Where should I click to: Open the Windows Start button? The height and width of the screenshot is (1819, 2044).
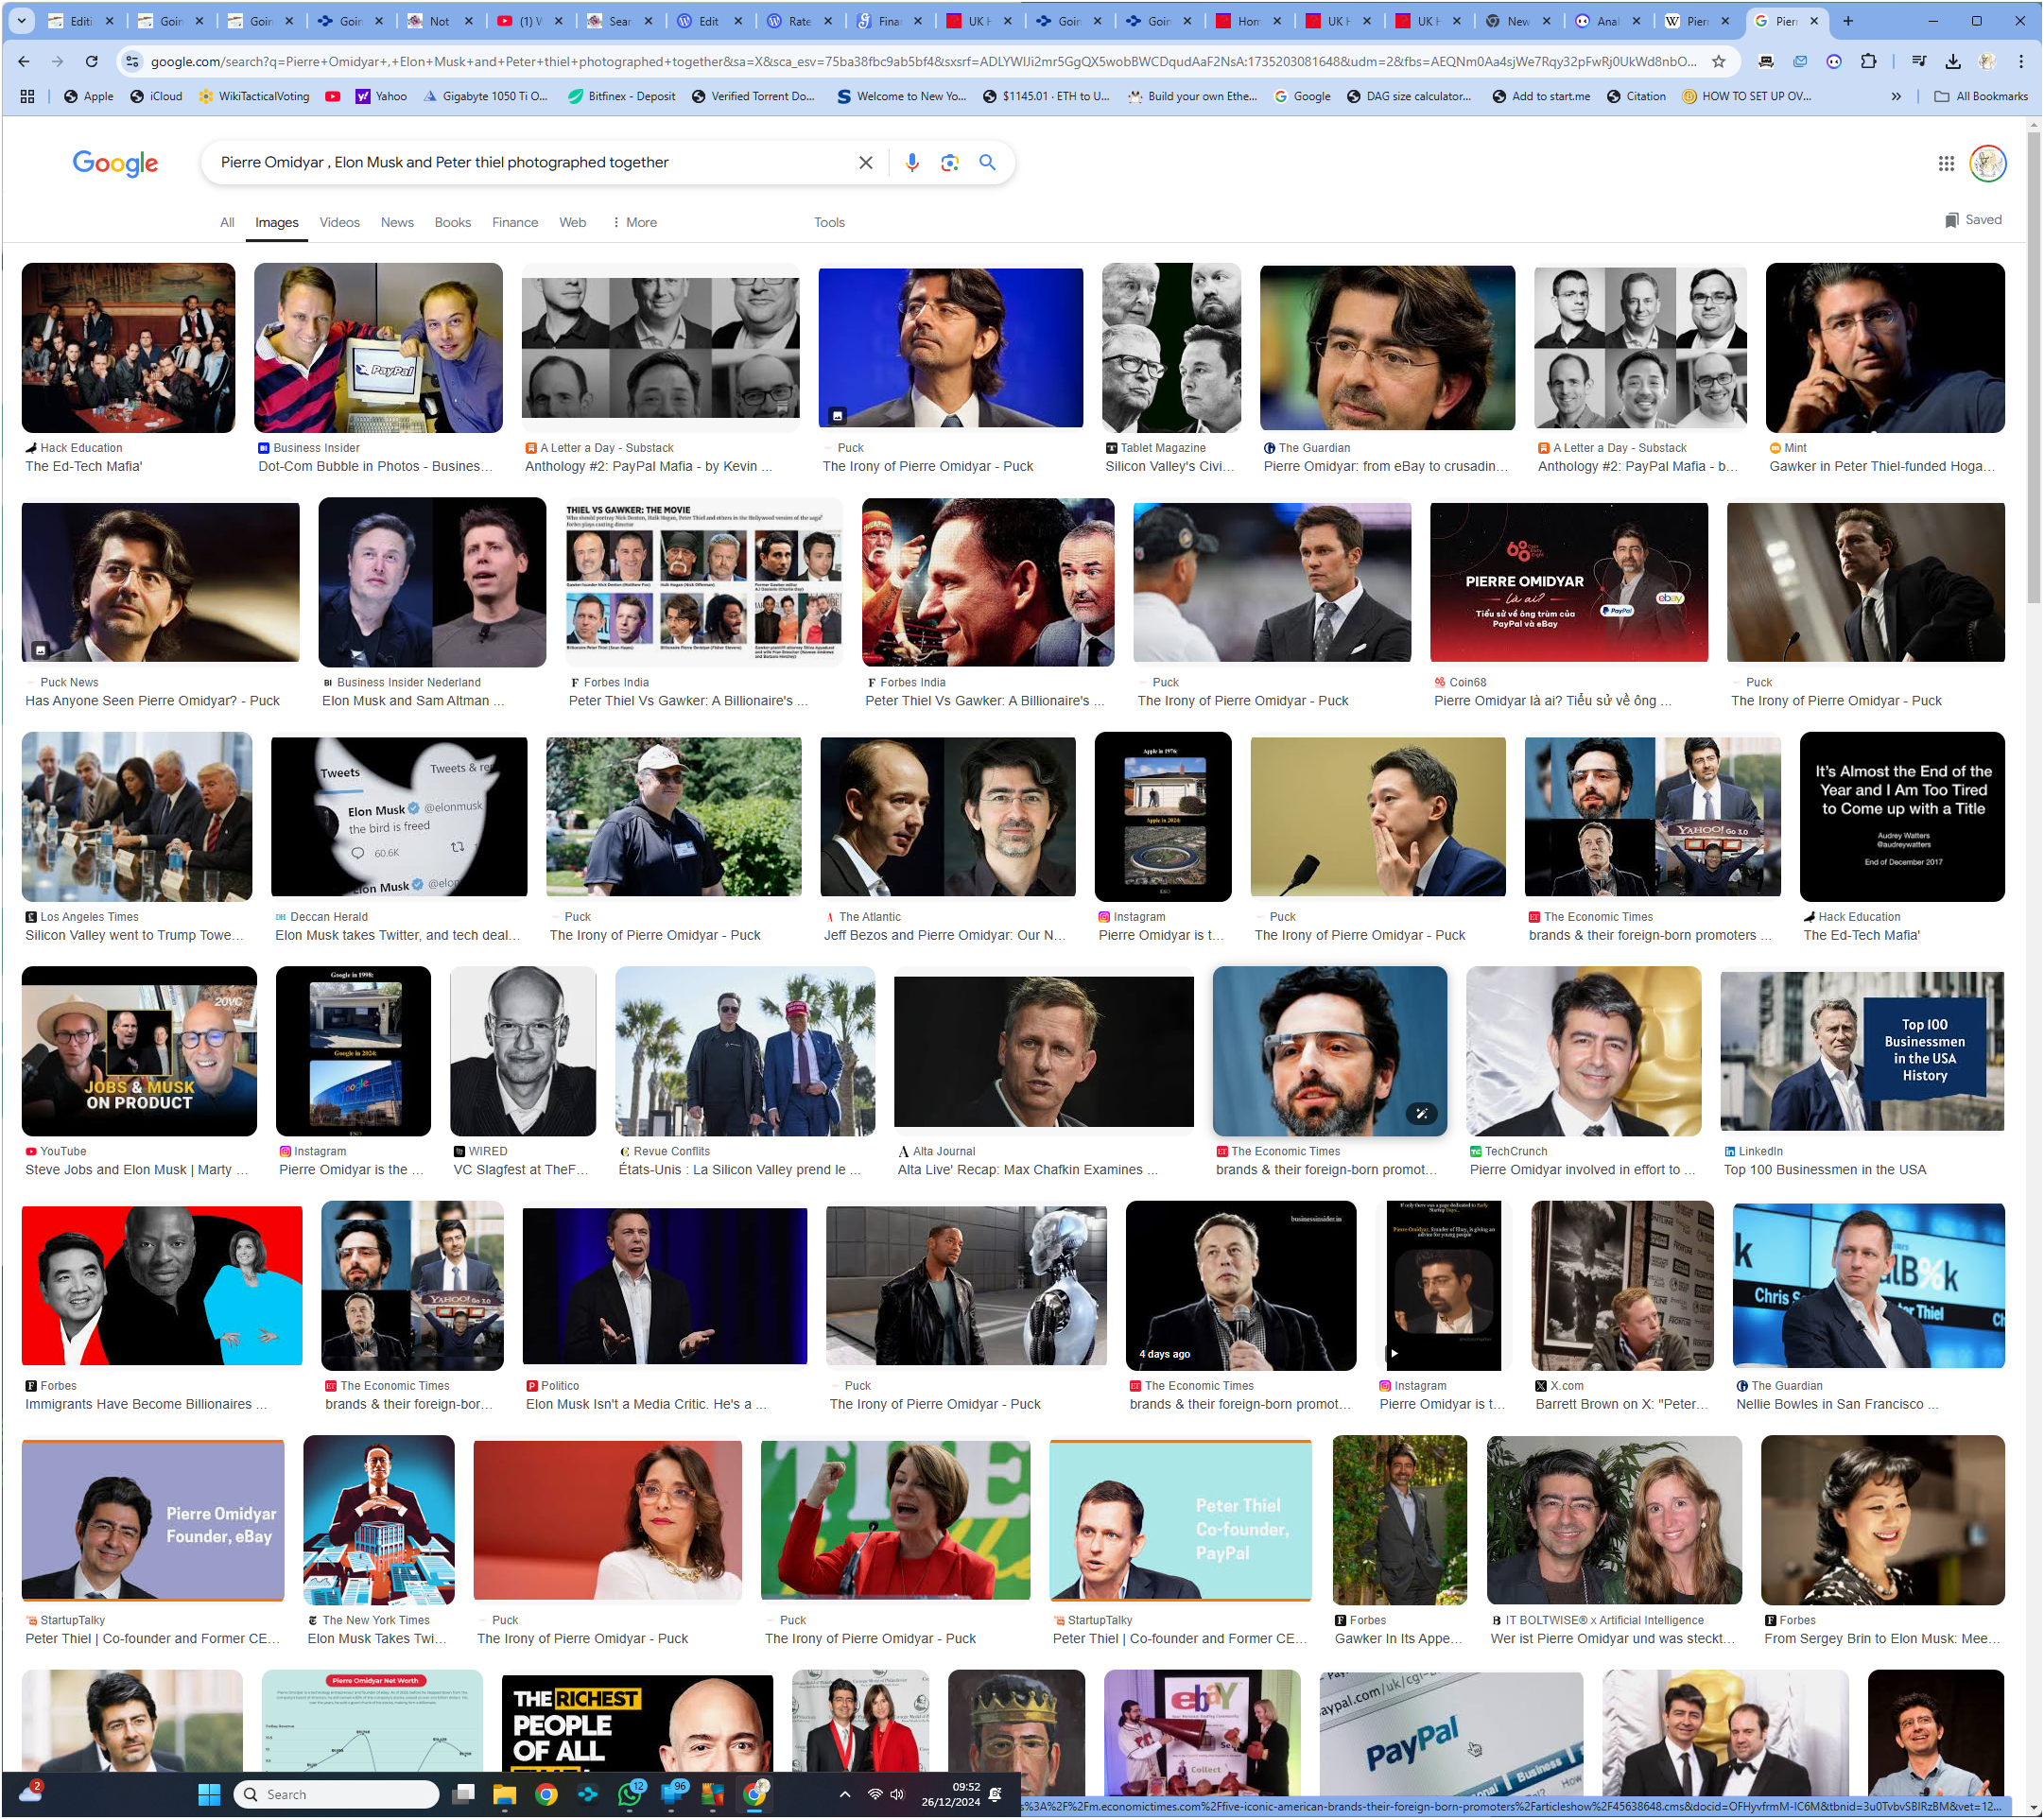(x=209, y=1794)
